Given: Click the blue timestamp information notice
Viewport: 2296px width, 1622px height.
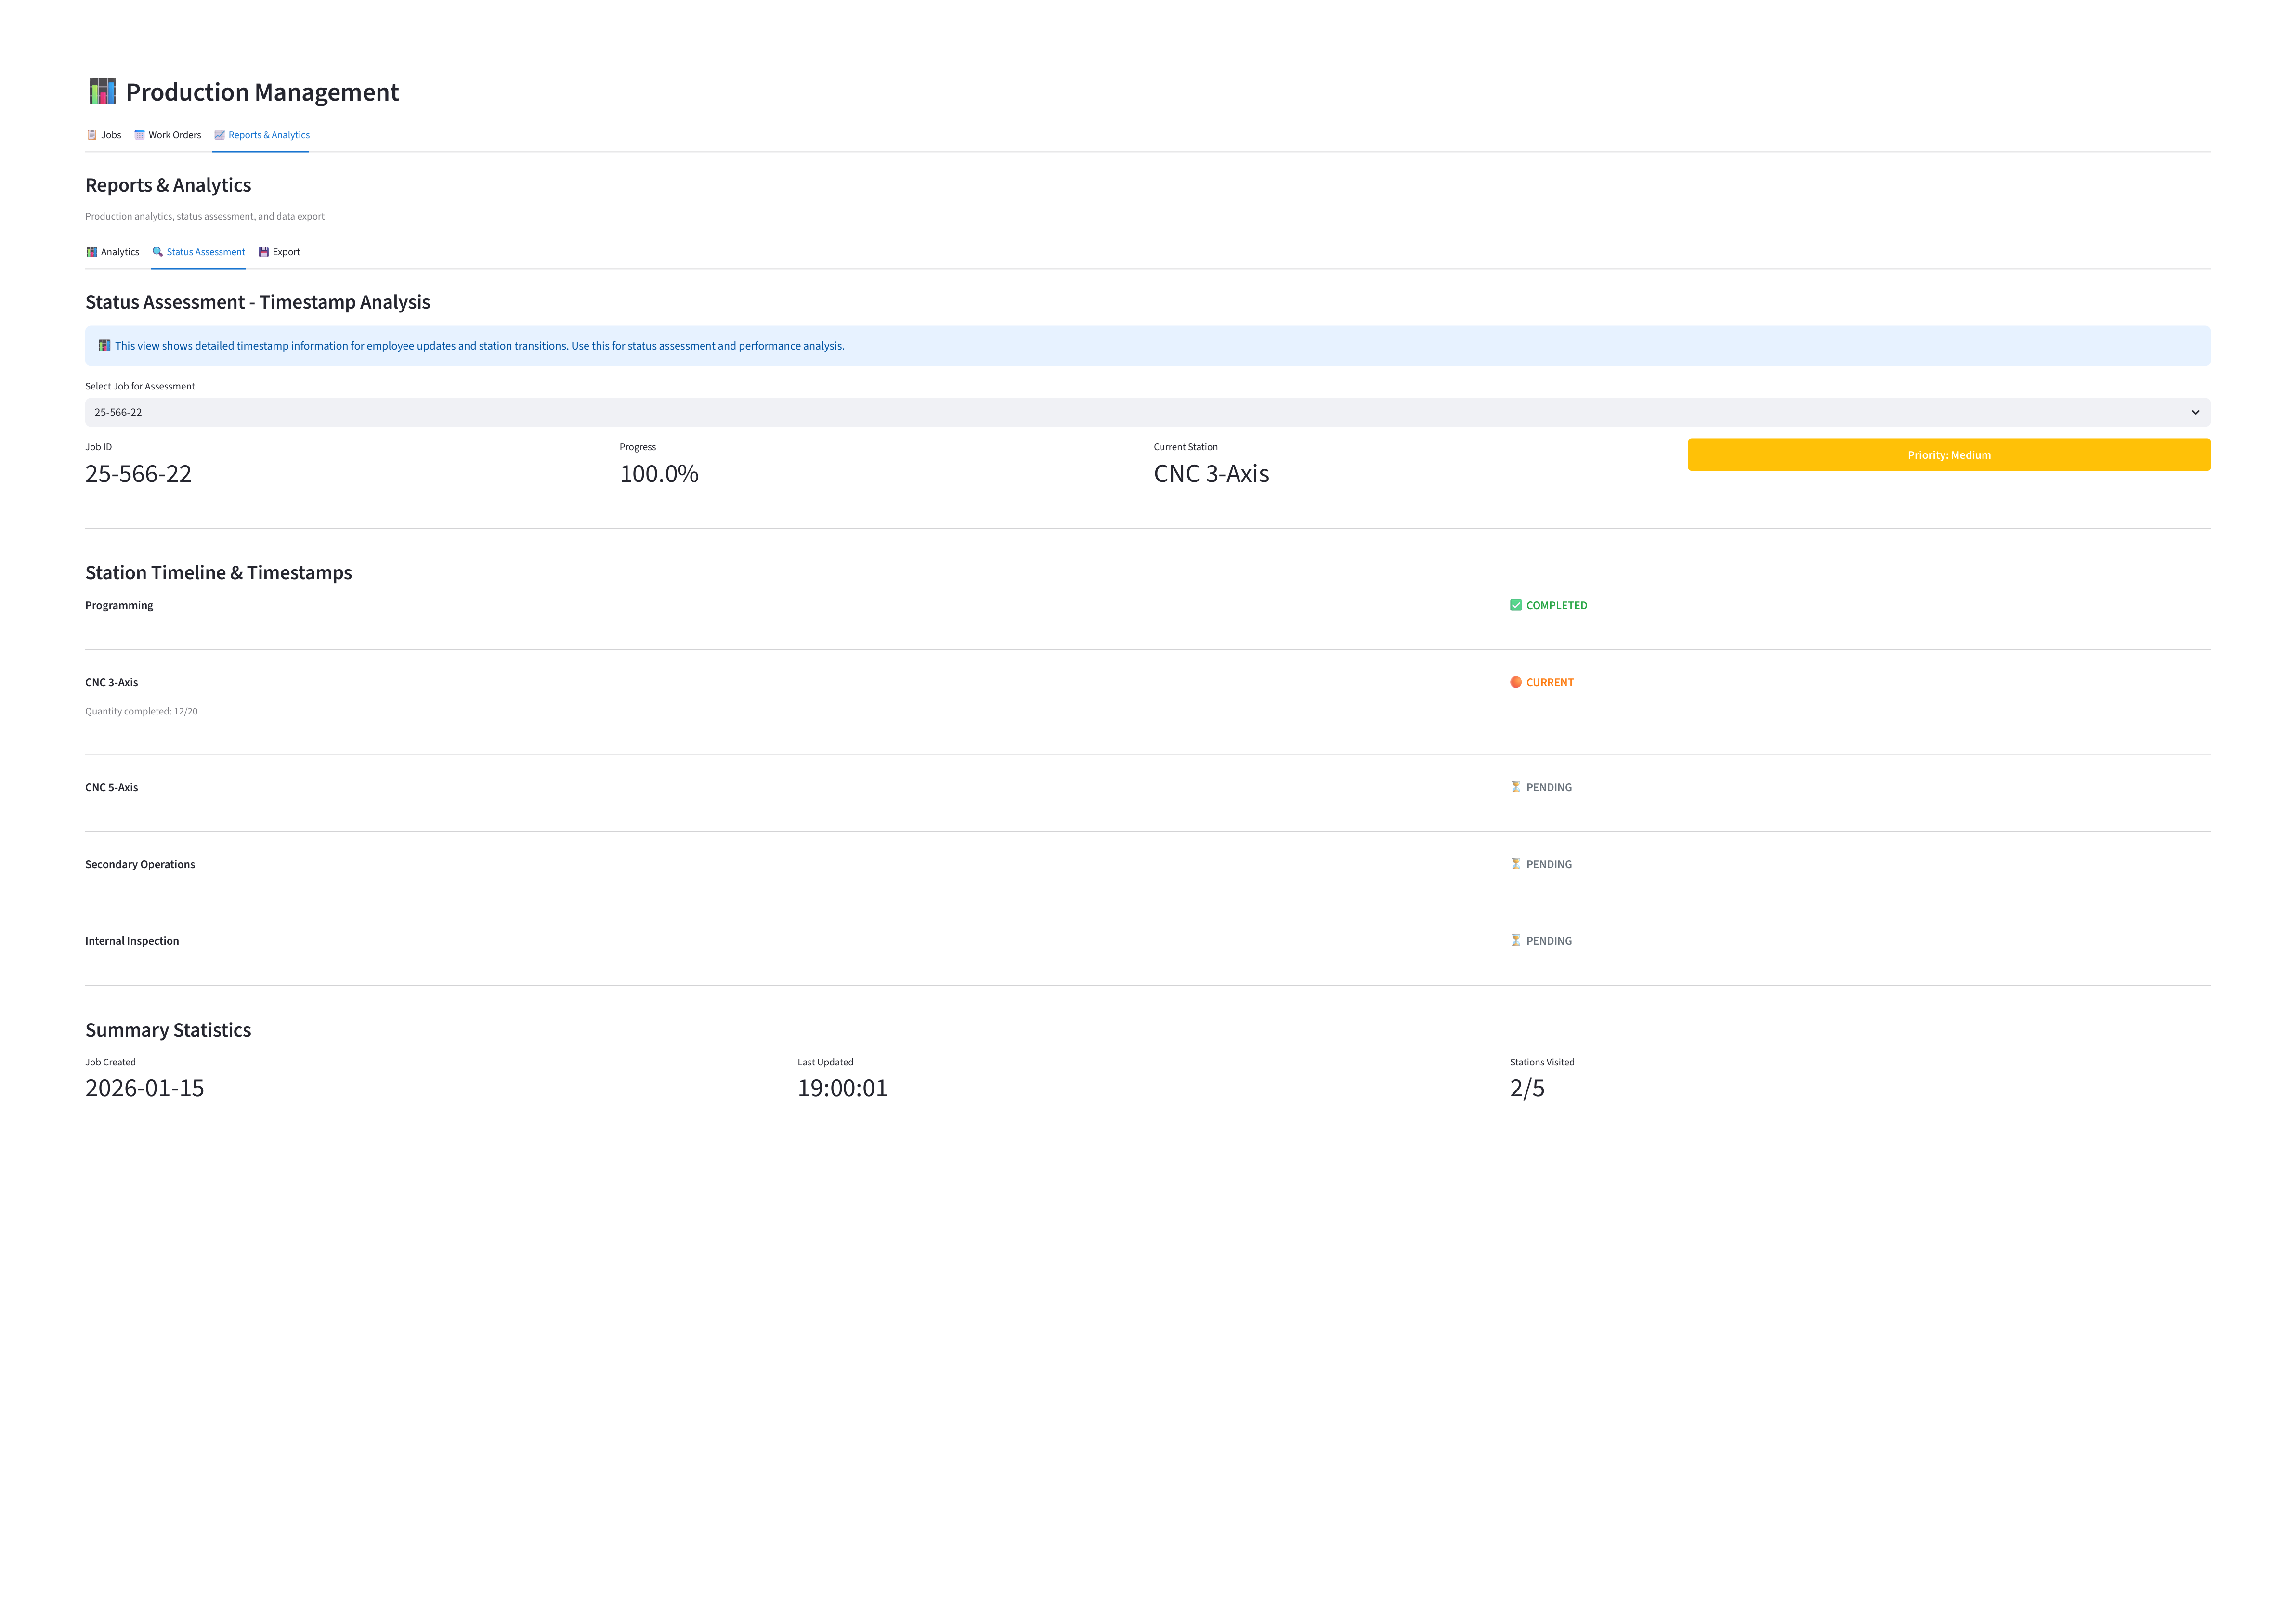Looking at the screenshot, I should pos(1148,346).
